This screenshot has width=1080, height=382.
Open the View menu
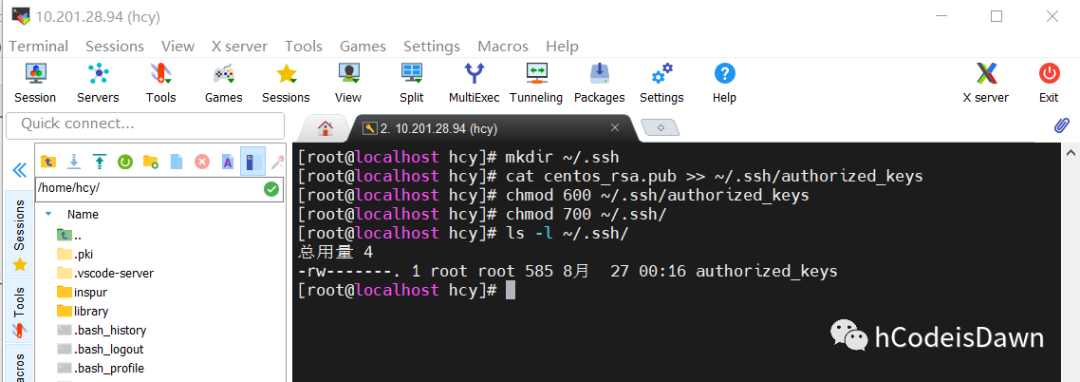tap(178, 46)
